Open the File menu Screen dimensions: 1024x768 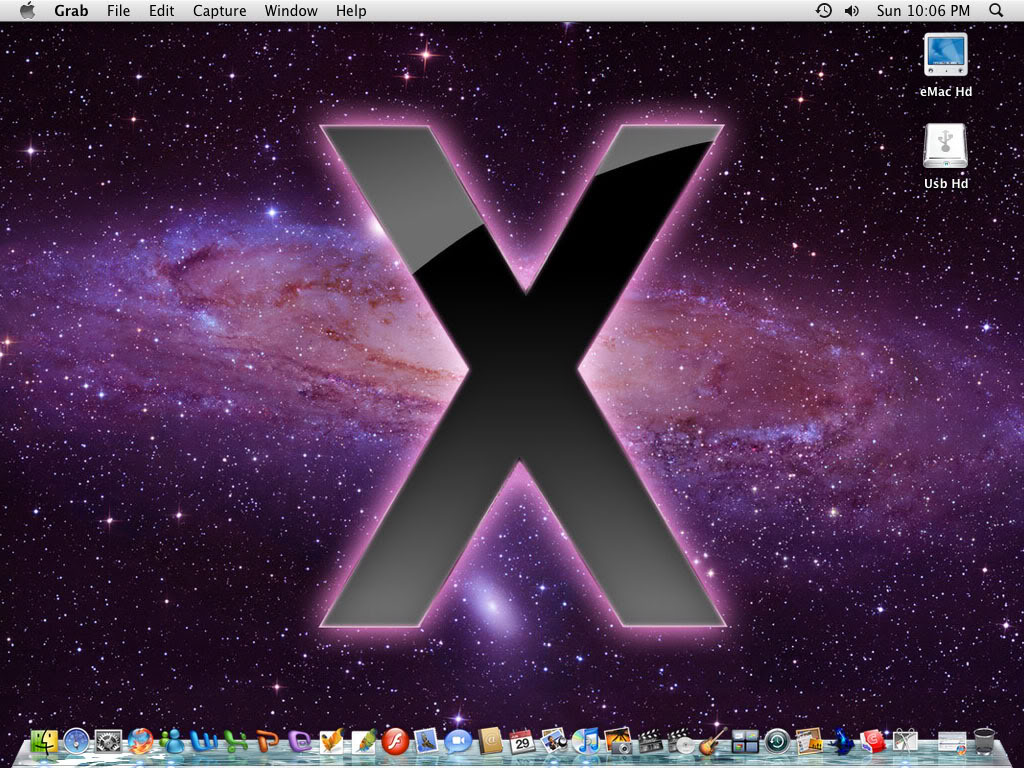pos(118,11)
